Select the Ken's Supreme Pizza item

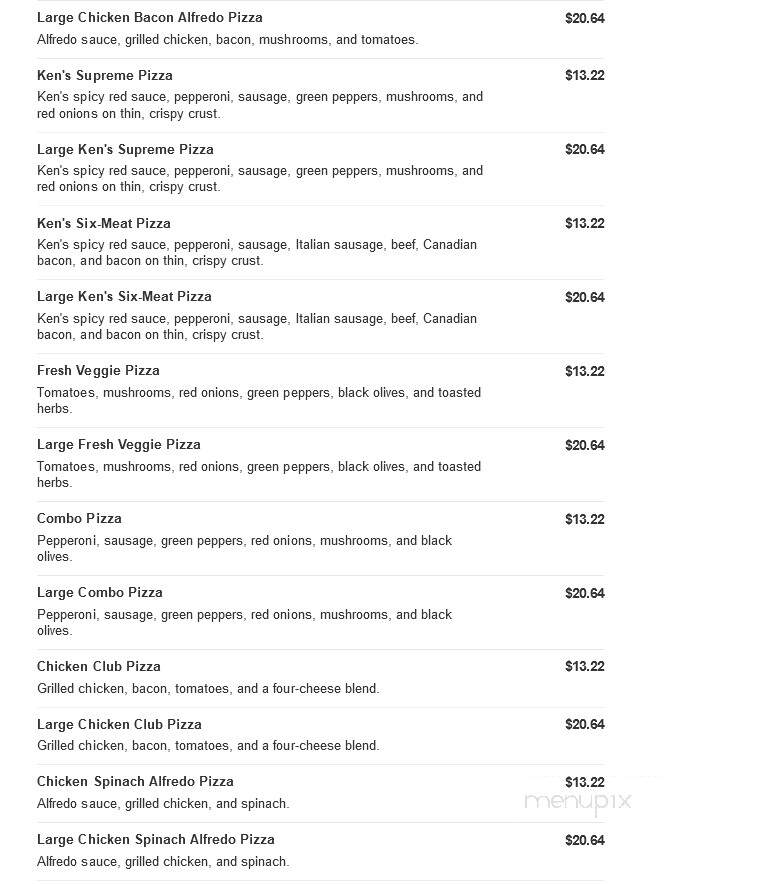(105, 76)
